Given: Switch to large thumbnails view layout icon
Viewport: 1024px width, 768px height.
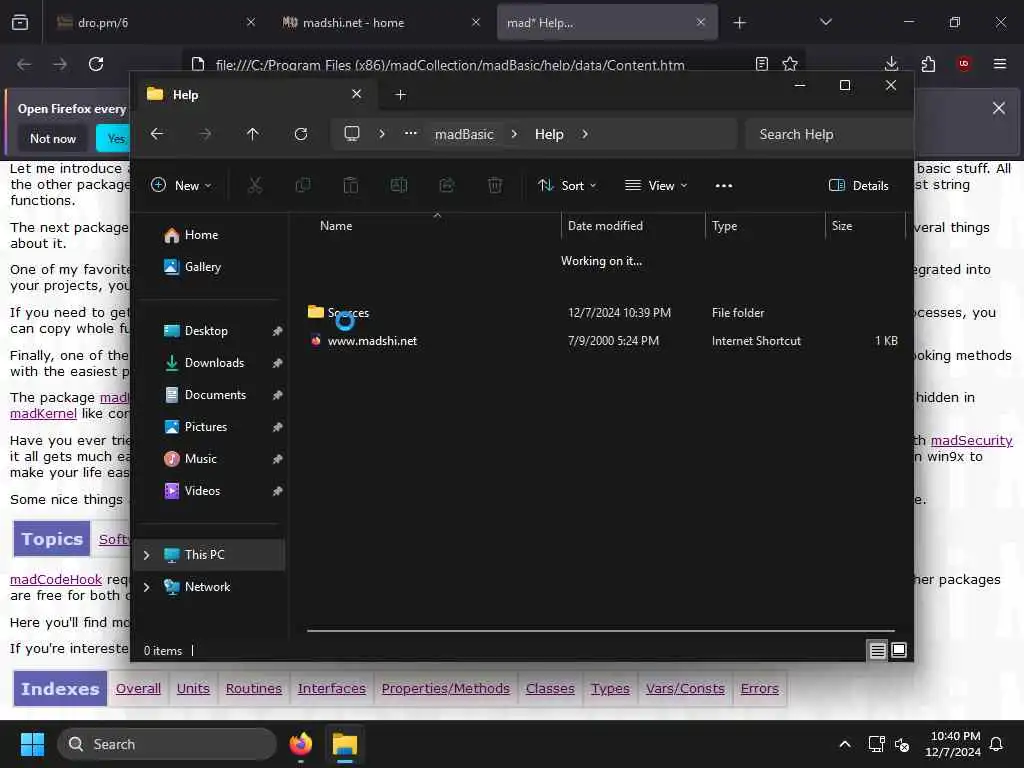Looking at the screenshot, I should 899,650.
